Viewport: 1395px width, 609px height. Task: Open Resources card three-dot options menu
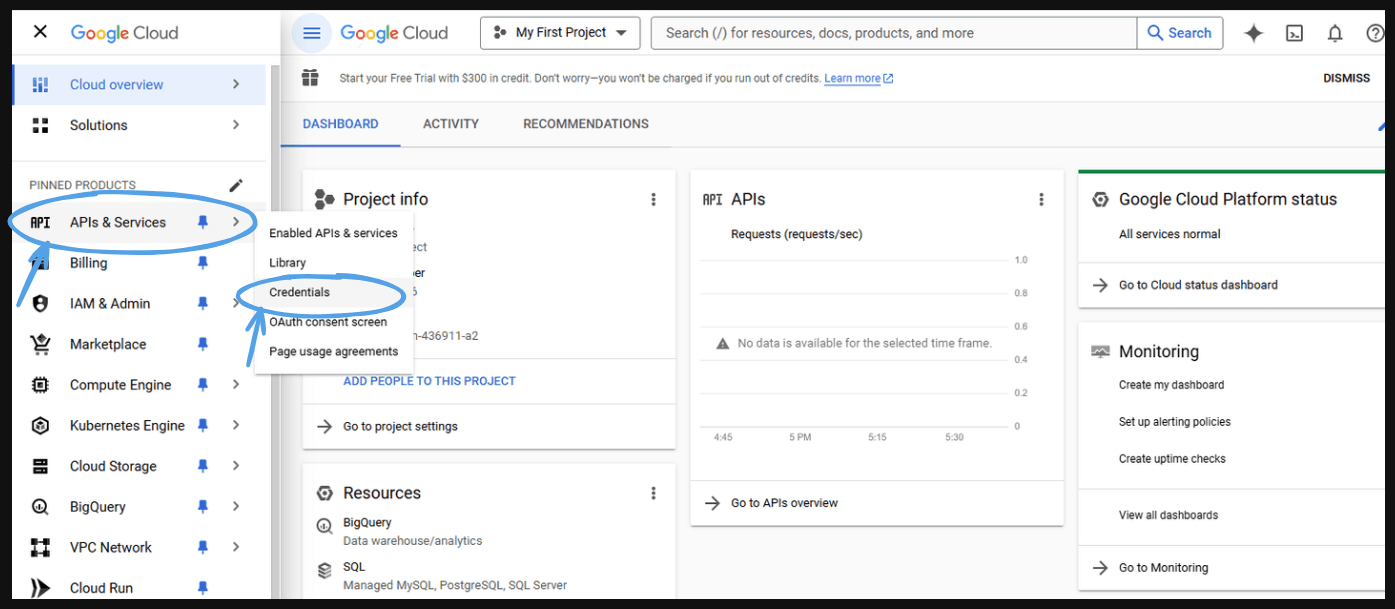point(654,493)
